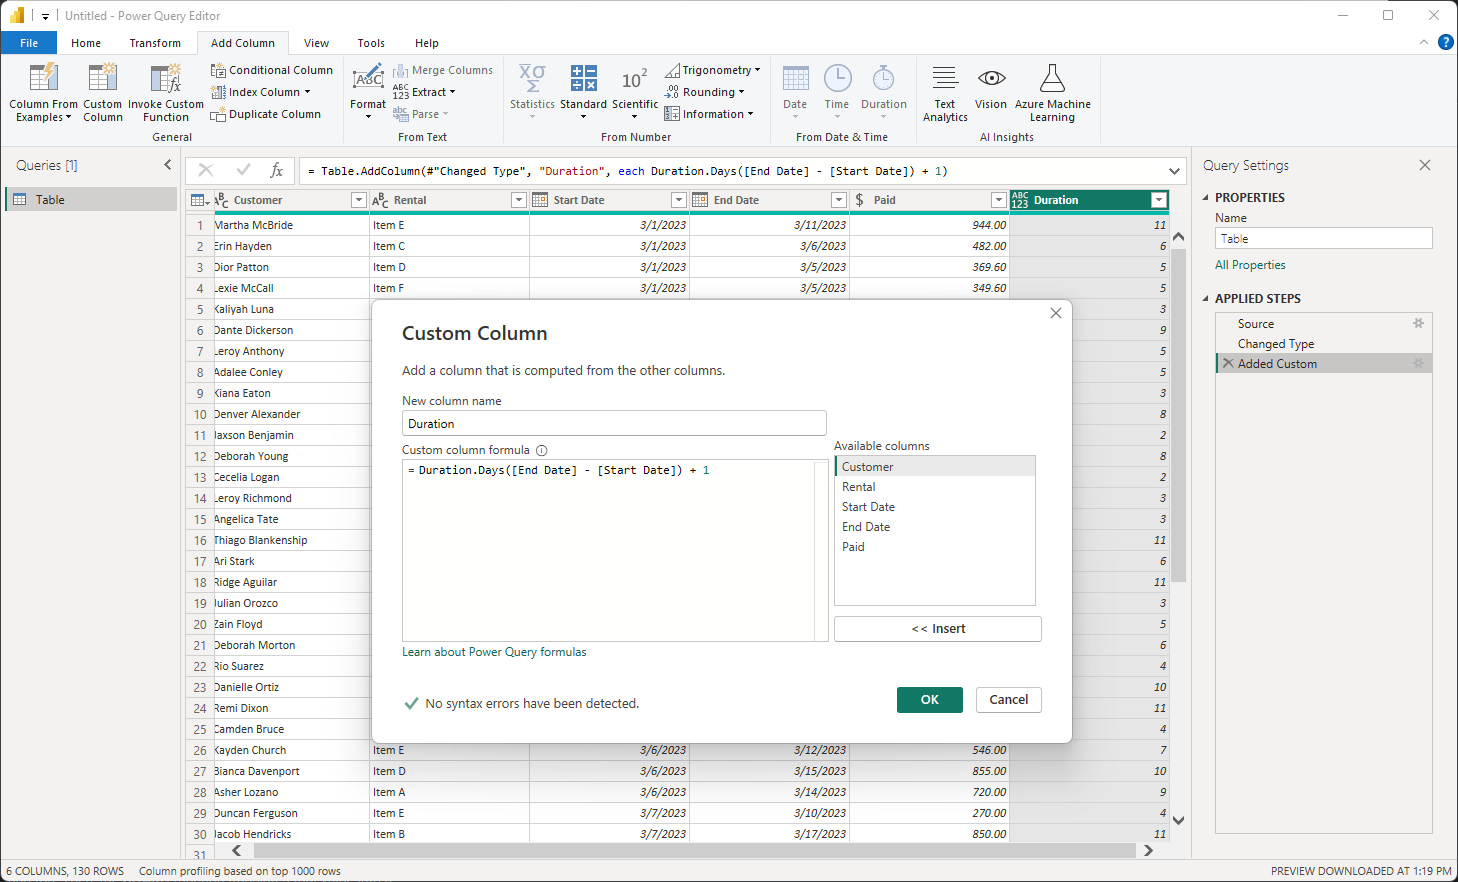The height and width of the screenshot is (882, 1458).
Task: Click the Conditional Column button
Action: tap(272, 70)
